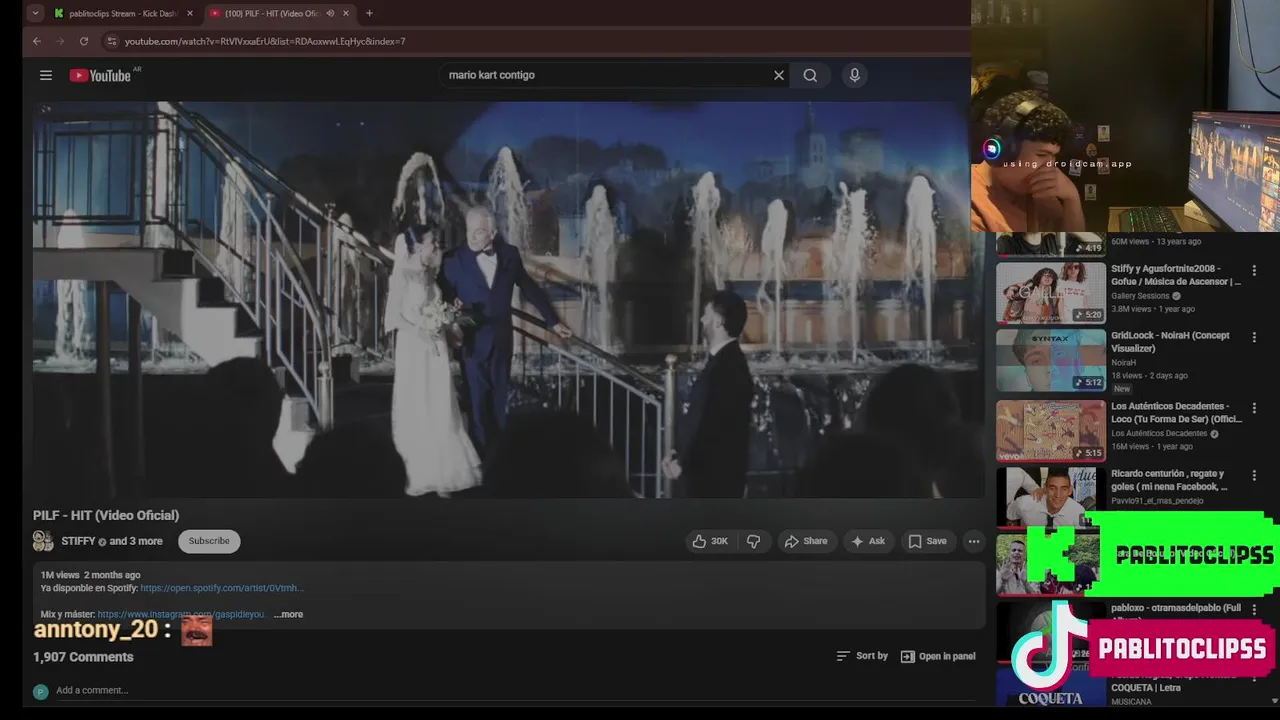
Task: Open options for Stiffy y Agusfortnite2008 video
Action: [x=1254, y=270]
